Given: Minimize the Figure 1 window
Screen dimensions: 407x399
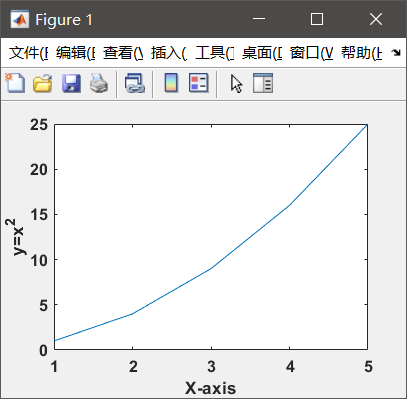Looking at the screenshot, I should point(259,19).
